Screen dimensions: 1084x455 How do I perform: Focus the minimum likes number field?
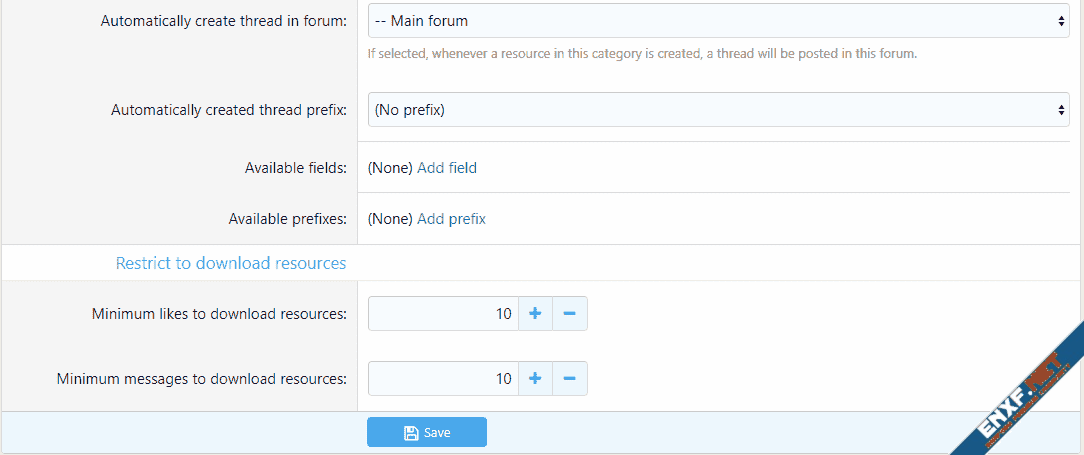click(x=443, y=314)
